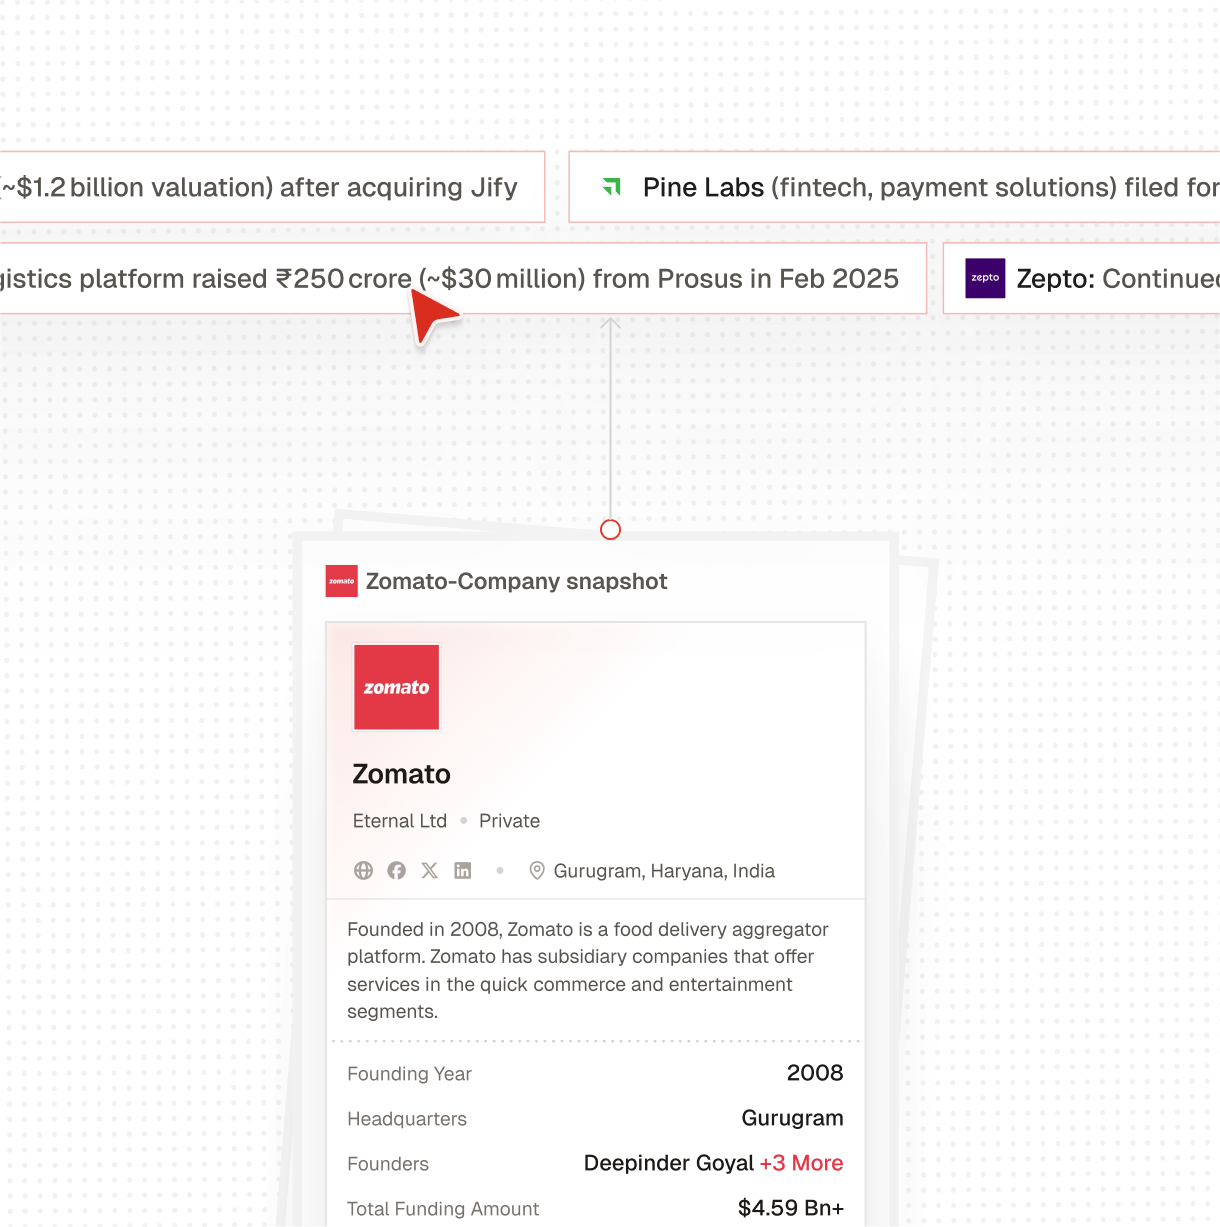This screenshot has width=1220, height=1227.
Task: Click the red circle connector node
Action: (610, 530)
